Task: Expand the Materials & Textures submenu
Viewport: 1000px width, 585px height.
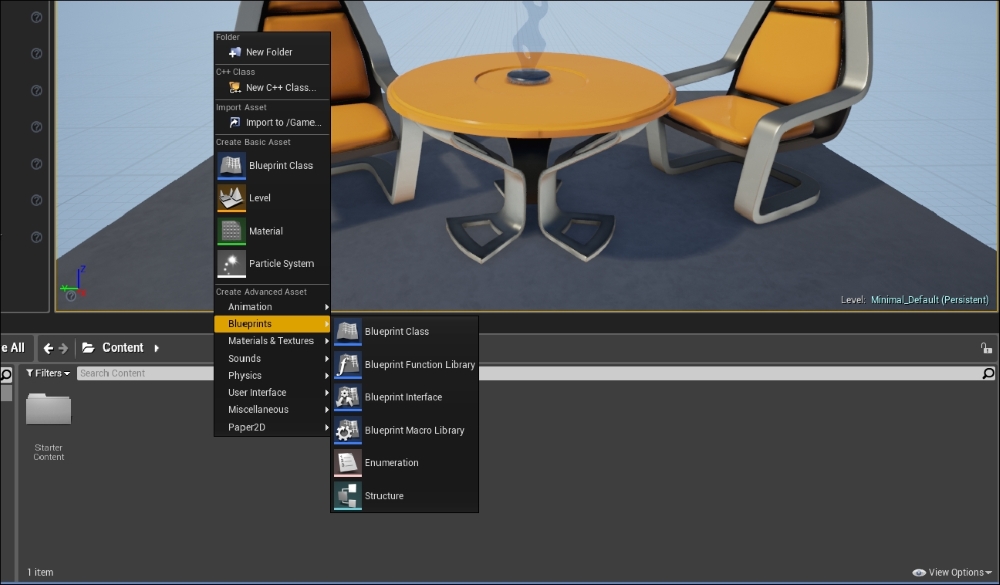Action: click(271, 341)
